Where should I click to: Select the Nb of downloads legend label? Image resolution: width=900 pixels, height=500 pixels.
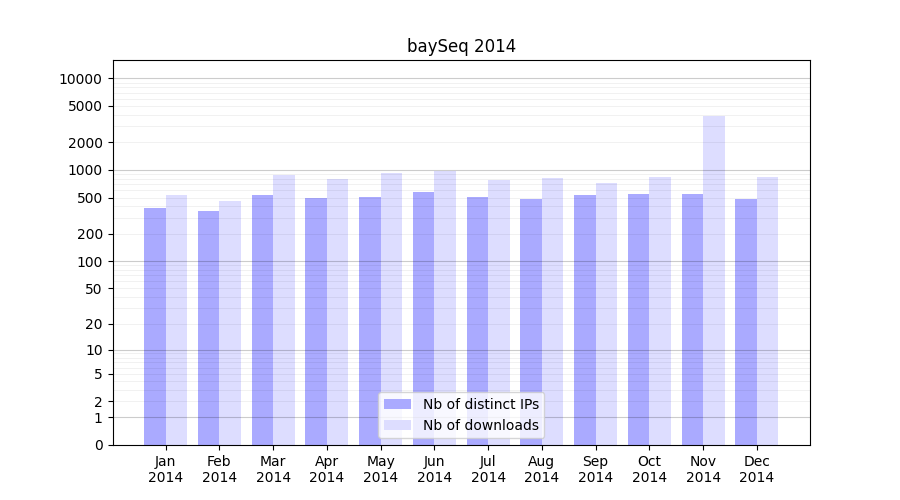[x=480, y=425]
